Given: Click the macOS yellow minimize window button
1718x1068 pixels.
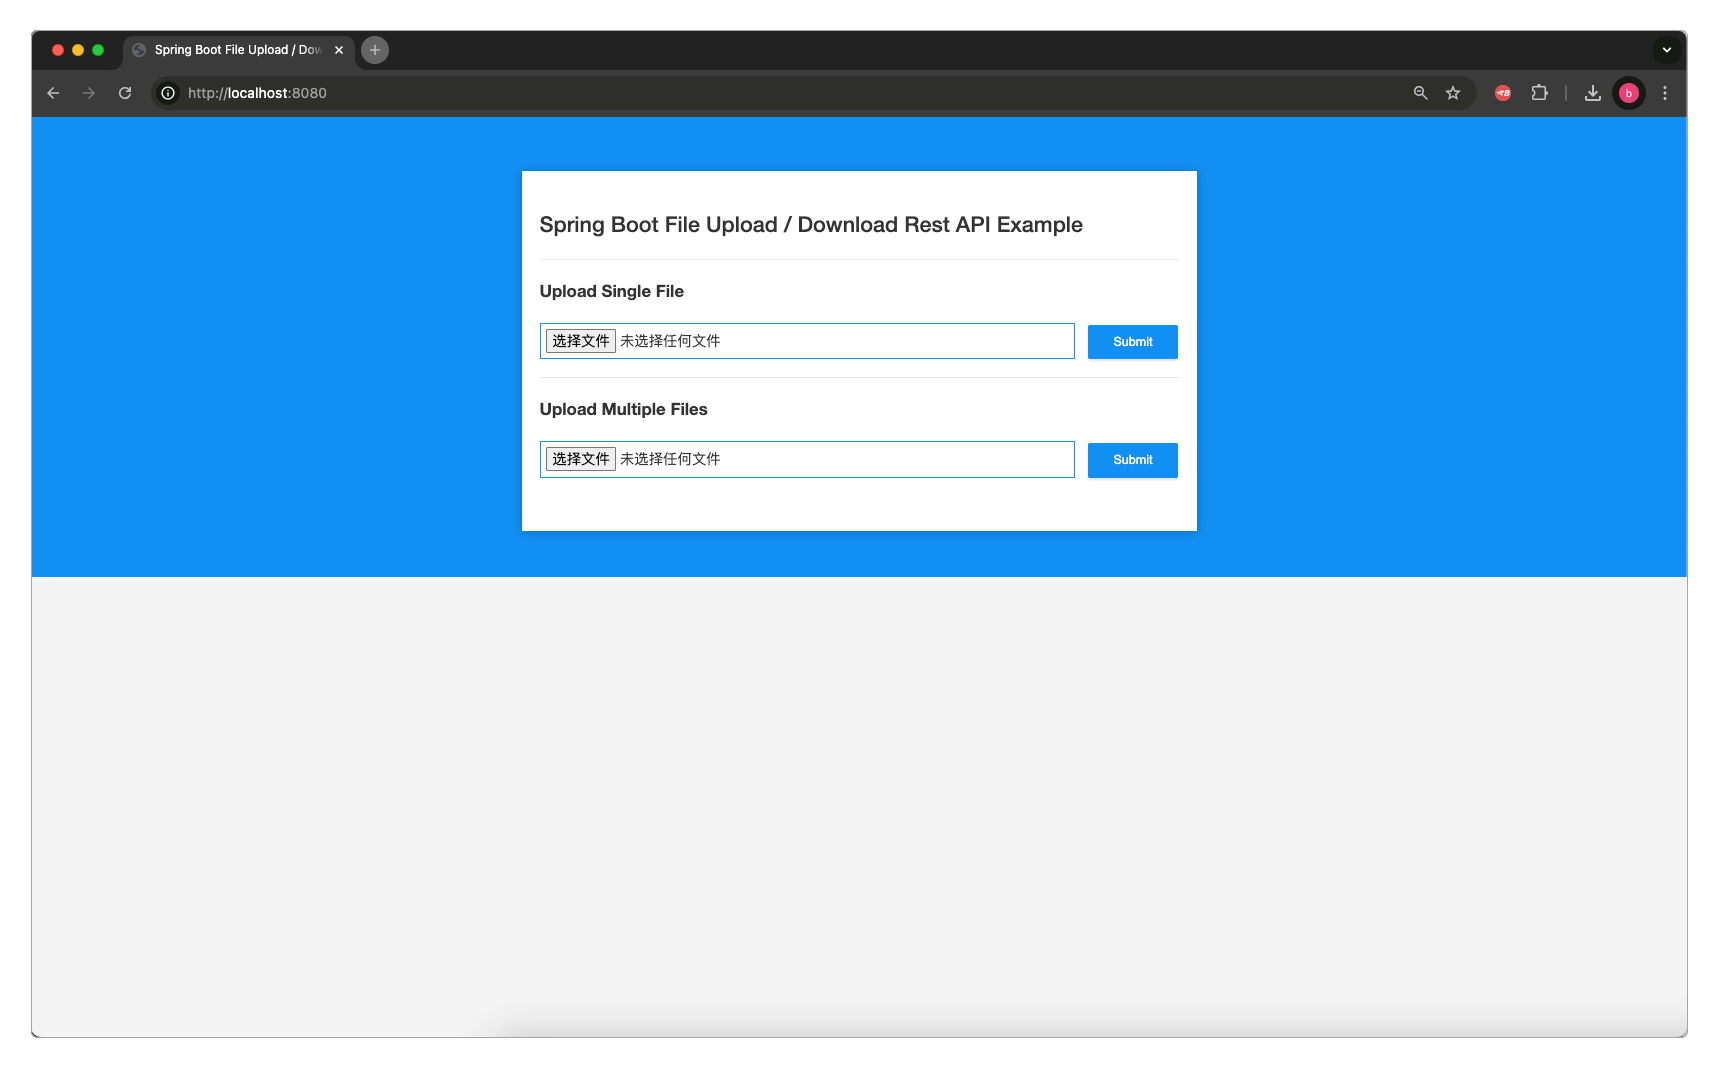Looking at the screenshot, I should coord(78,50).
